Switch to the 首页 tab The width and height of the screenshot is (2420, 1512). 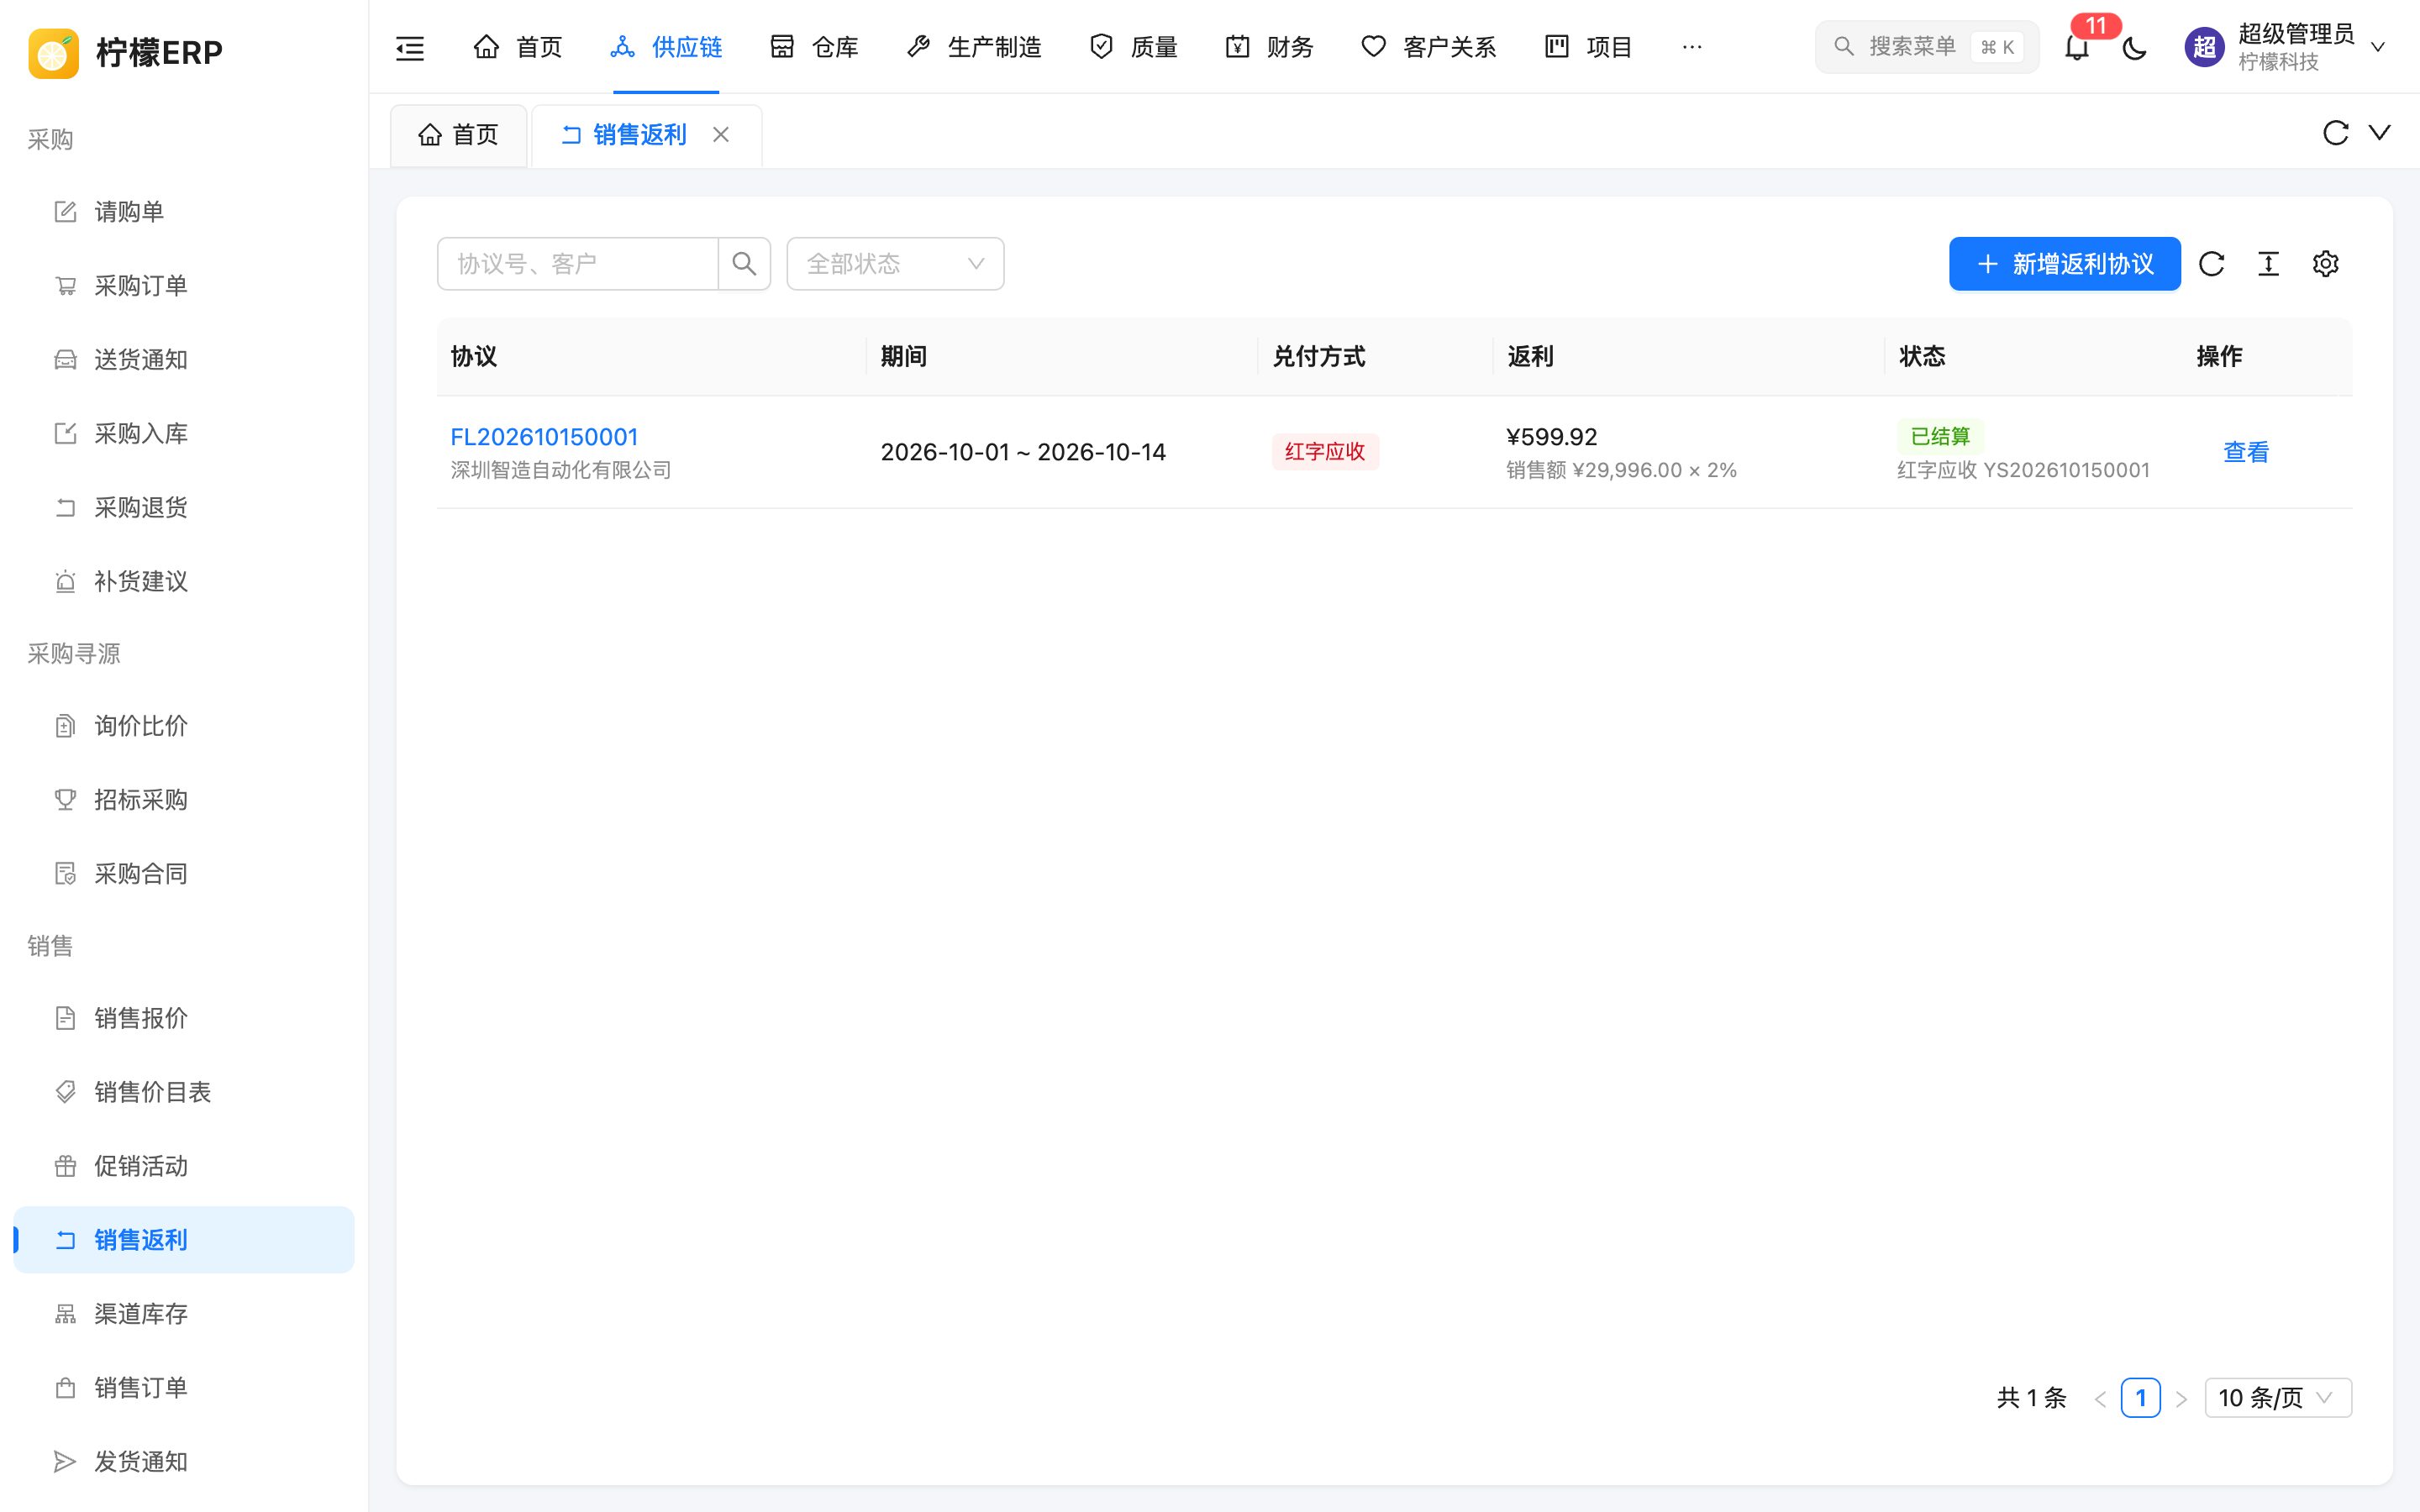(x=459, y=135)
